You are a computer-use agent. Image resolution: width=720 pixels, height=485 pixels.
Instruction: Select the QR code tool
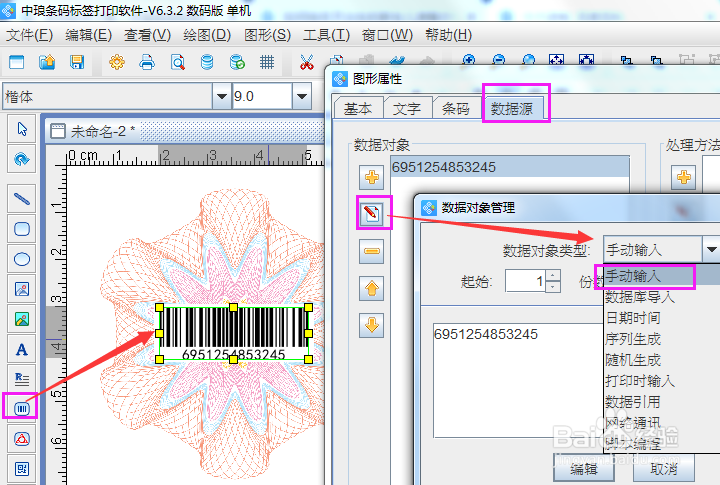click(21, 468)
